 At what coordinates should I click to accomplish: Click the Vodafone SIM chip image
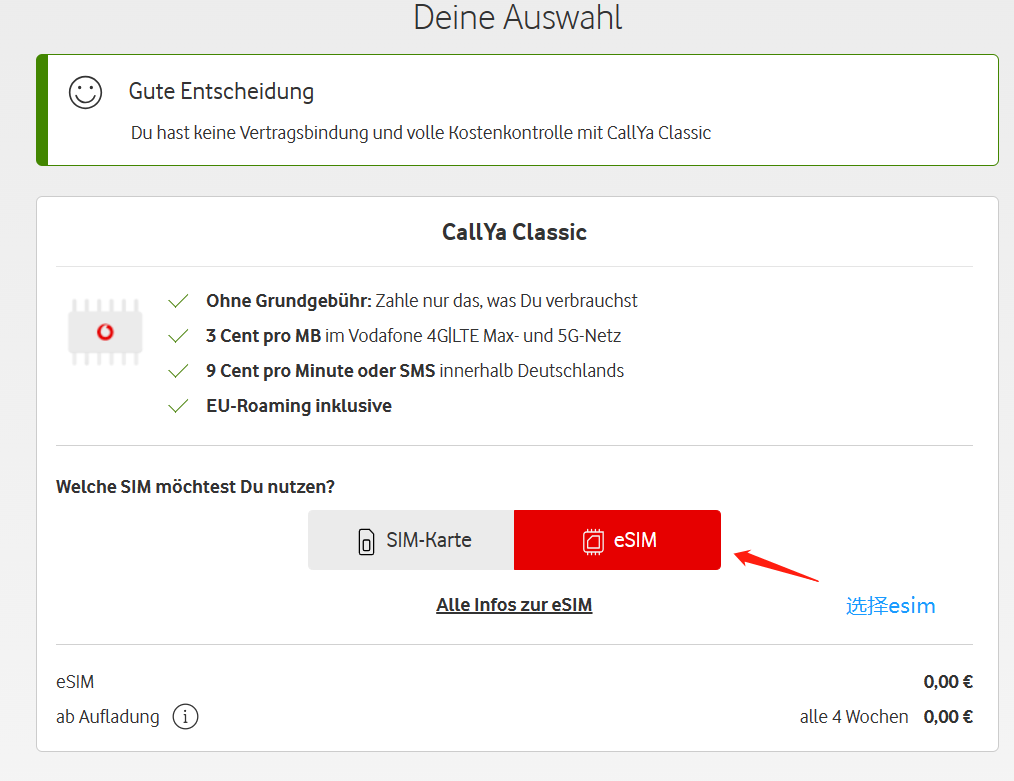(105, 332)
